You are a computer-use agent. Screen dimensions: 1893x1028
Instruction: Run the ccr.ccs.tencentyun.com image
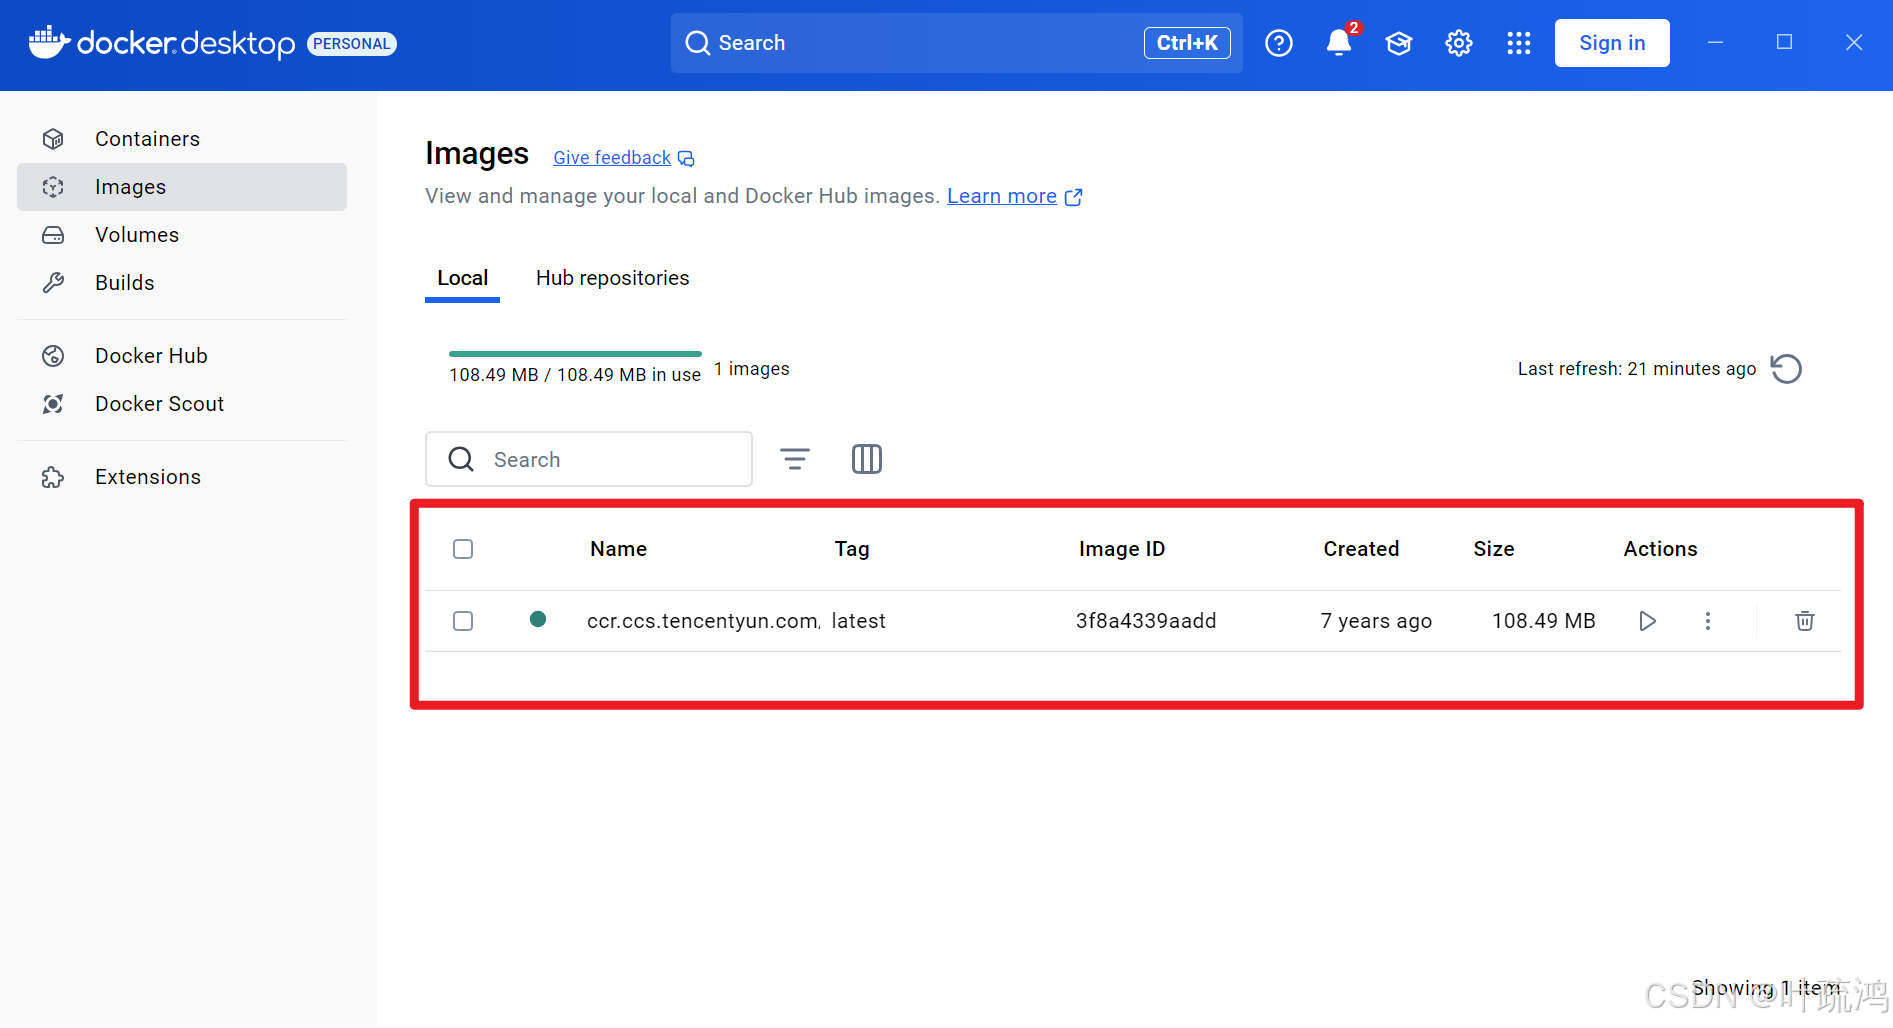tap(1647, 620)
